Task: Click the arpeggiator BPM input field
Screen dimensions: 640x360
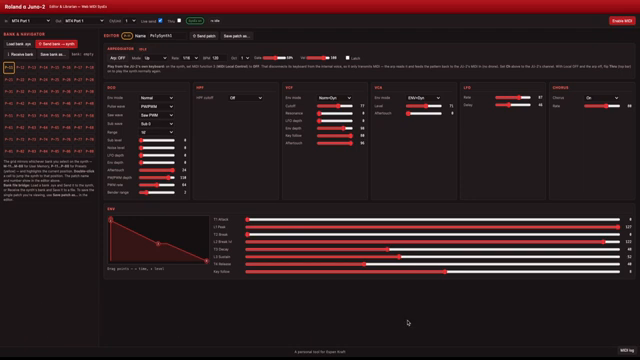Action: point(220,58)
